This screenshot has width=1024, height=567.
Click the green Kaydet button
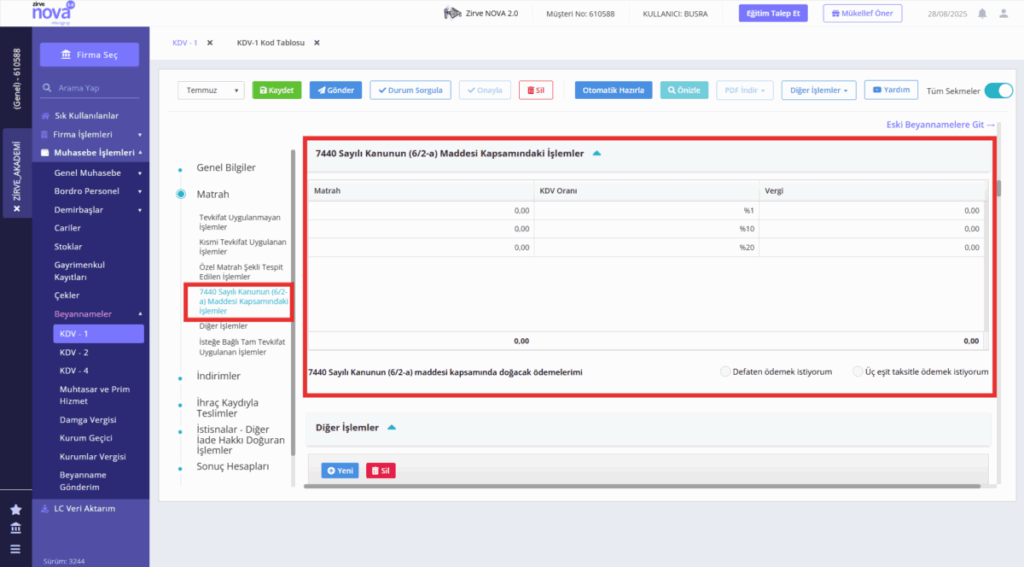point(276,90)
